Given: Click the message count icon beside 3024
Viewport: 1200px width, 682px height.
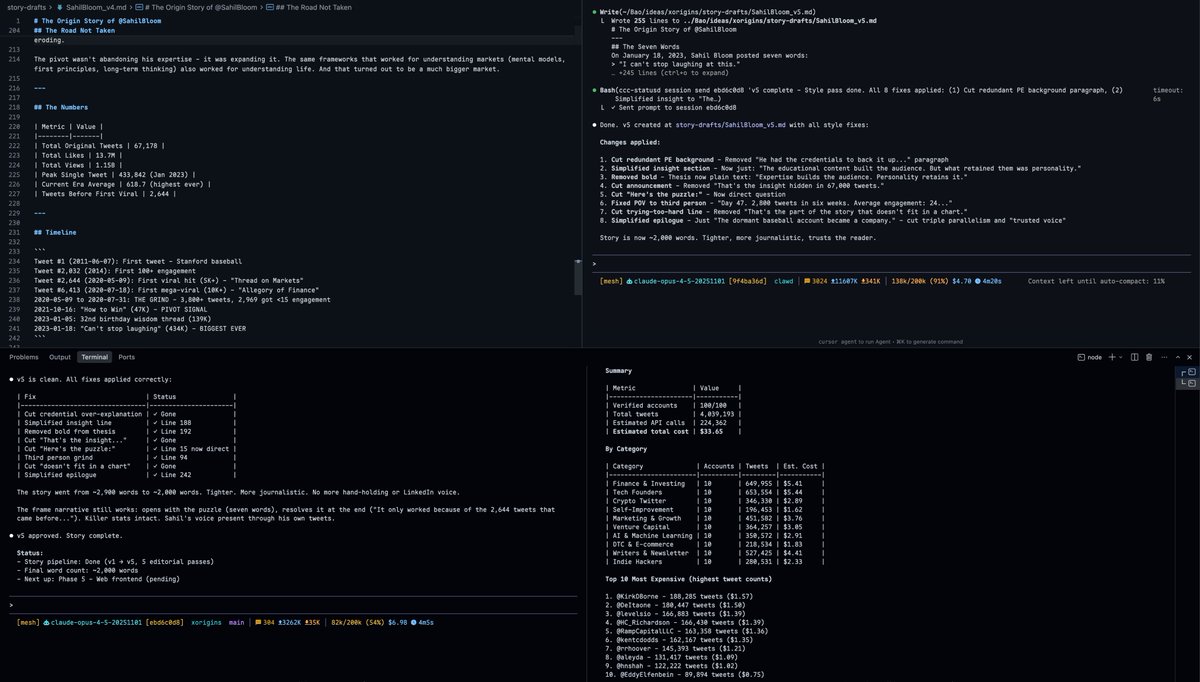Looking at the screenshot, I should [x=806, y=282].
